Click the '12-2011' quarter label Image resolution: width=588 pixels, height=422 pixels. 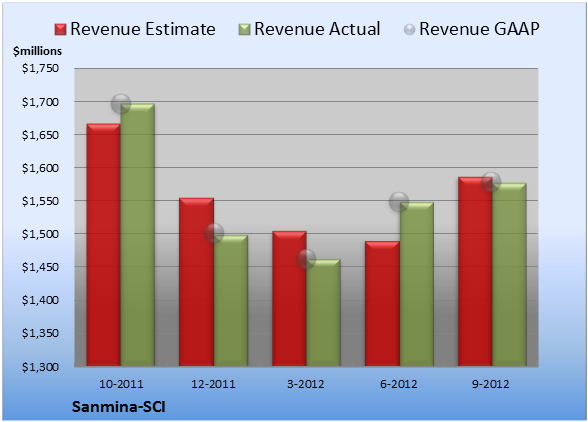(213, 384)
